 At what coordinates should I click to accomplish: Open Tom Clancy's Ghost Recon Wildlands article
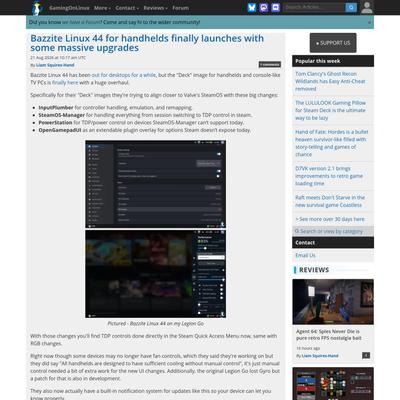pos(330,81)
